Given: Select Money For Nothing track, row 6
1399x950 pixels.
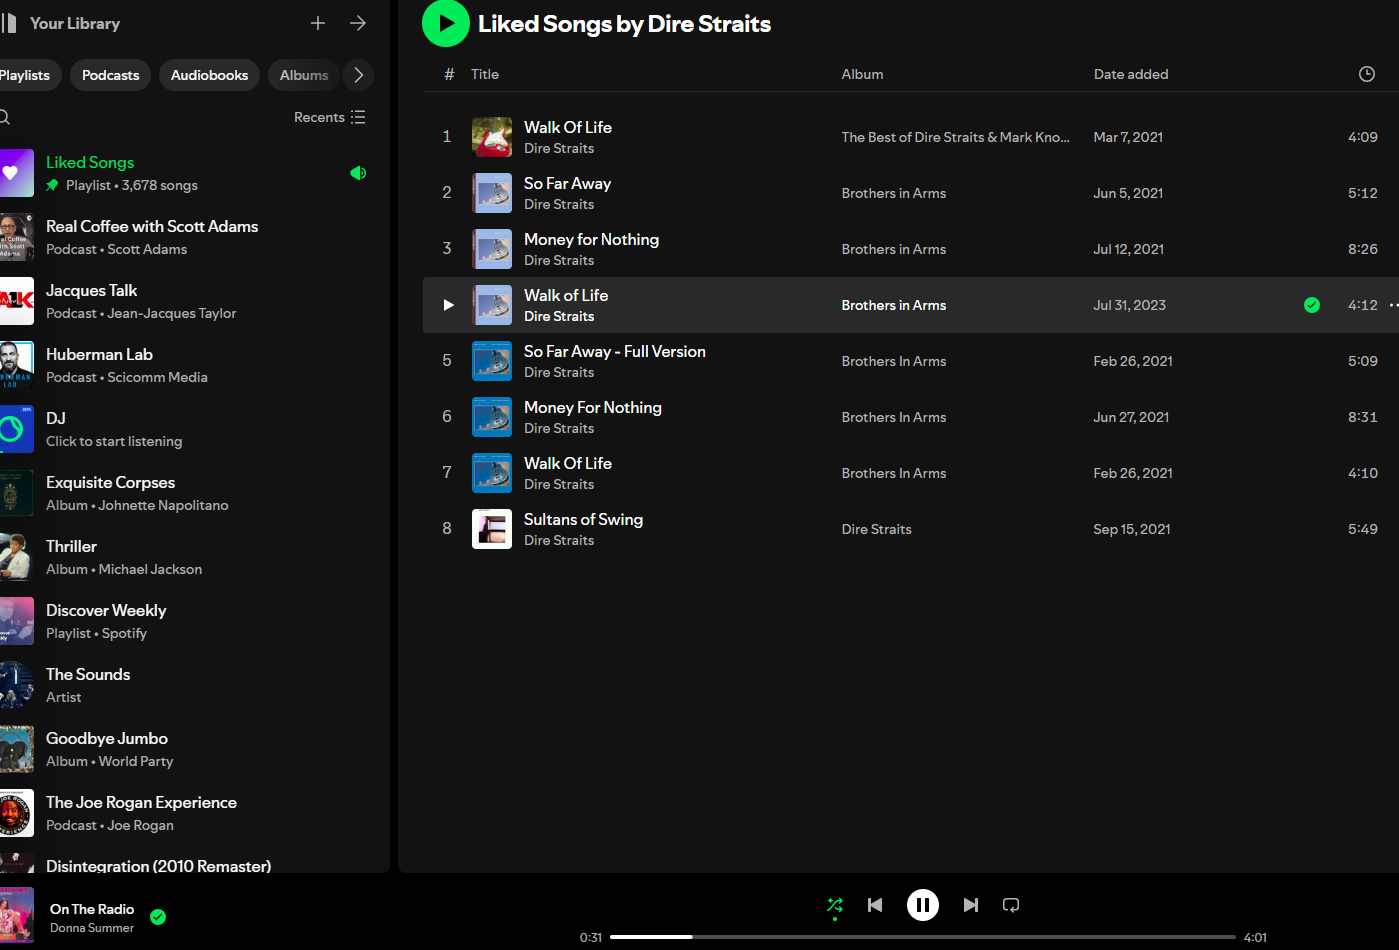Looking at the screenshot, I should (593, 407).
